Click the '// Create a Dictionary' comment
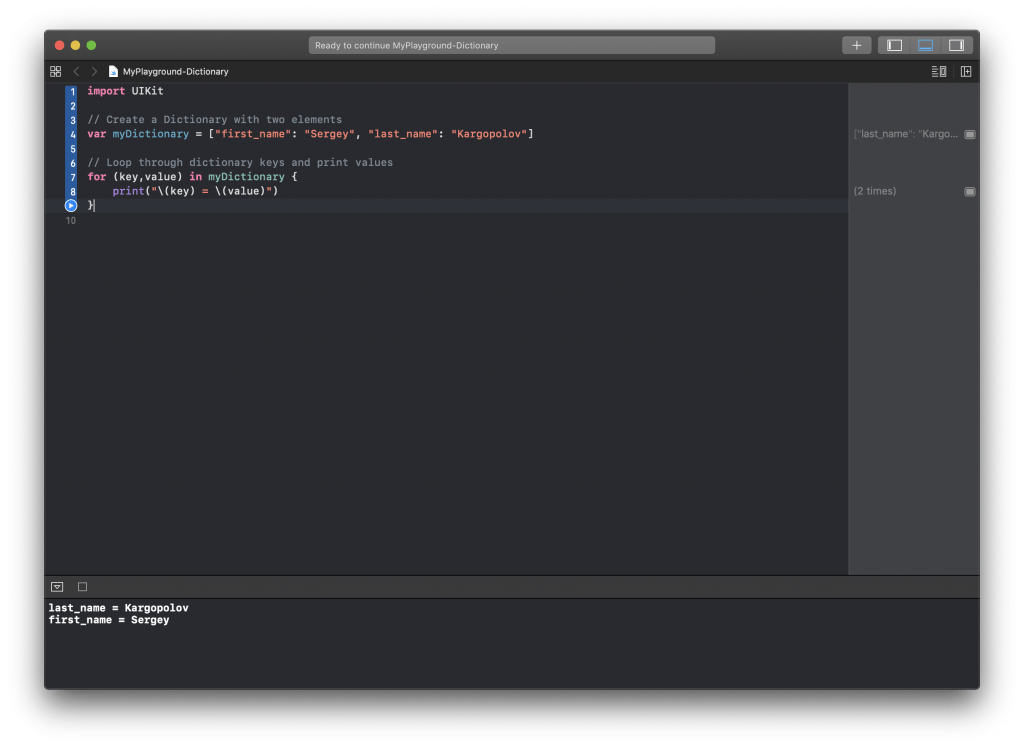Viewport: 1024px width, 748px height. (215, 120)
